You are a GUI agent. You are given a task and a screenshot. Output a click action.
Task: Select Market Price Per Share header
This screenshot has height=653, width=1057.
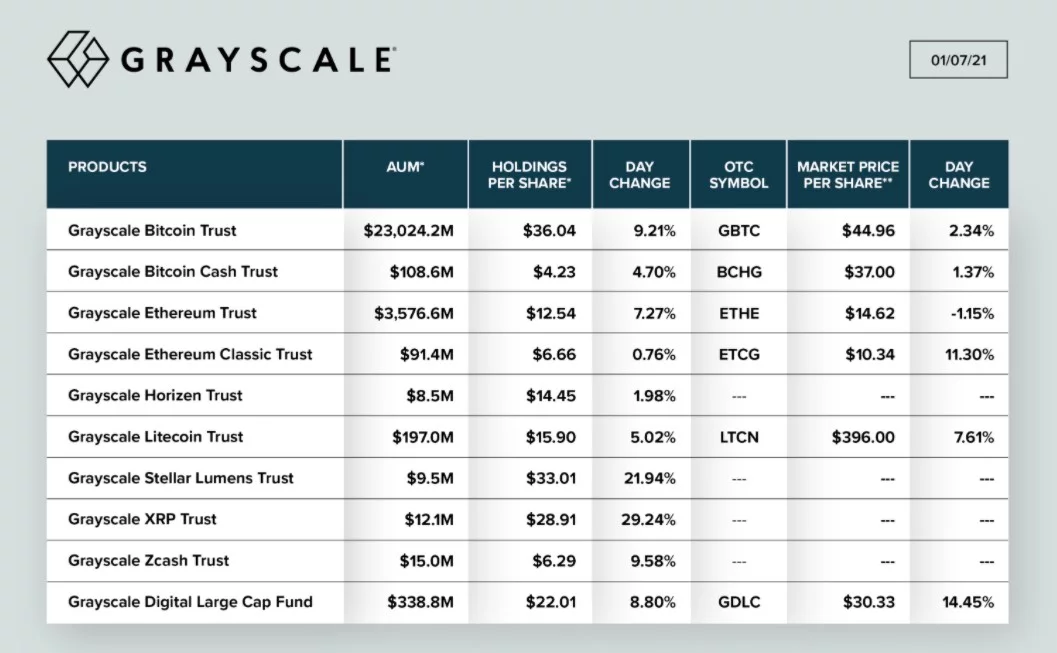point(848,175)
